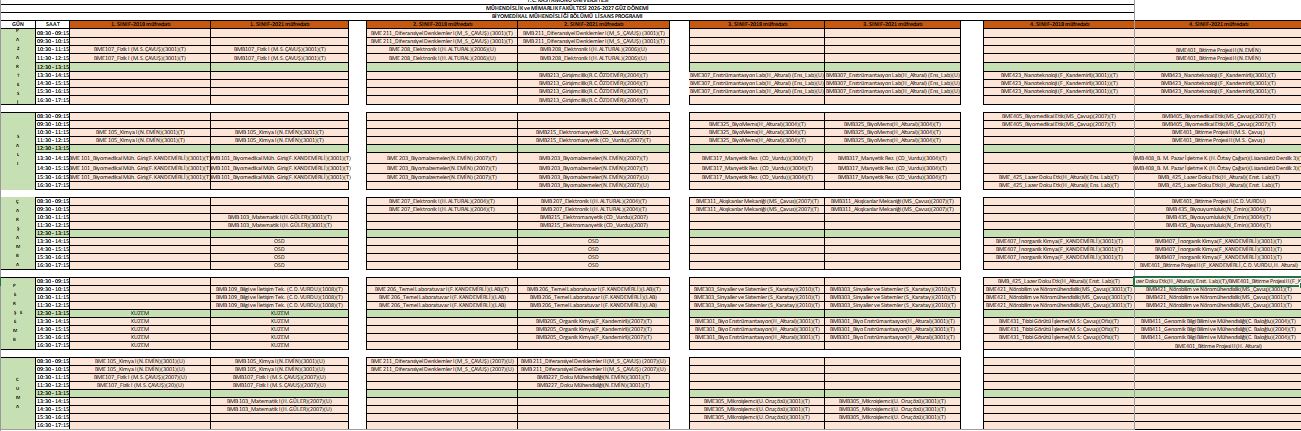Click the '4. SINIF-2018 müfredatı' column header
This screenshot has height=431, width=1301.
tap(1059, 22)
